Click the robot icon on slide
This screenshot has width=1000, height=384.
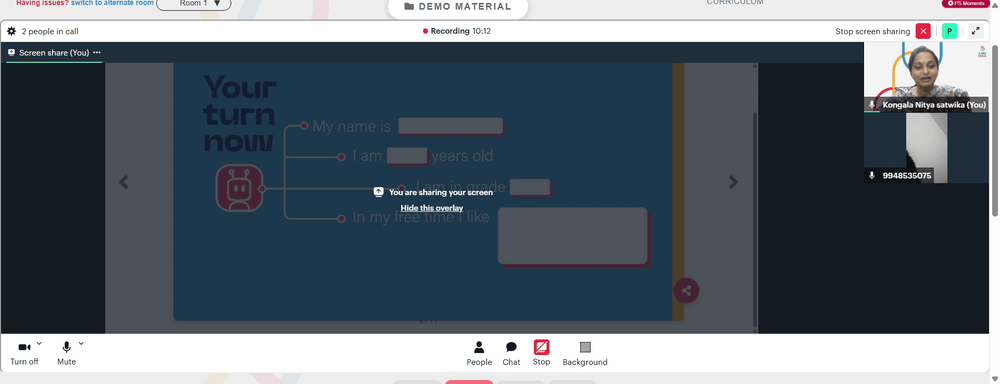tap(239, 188)
